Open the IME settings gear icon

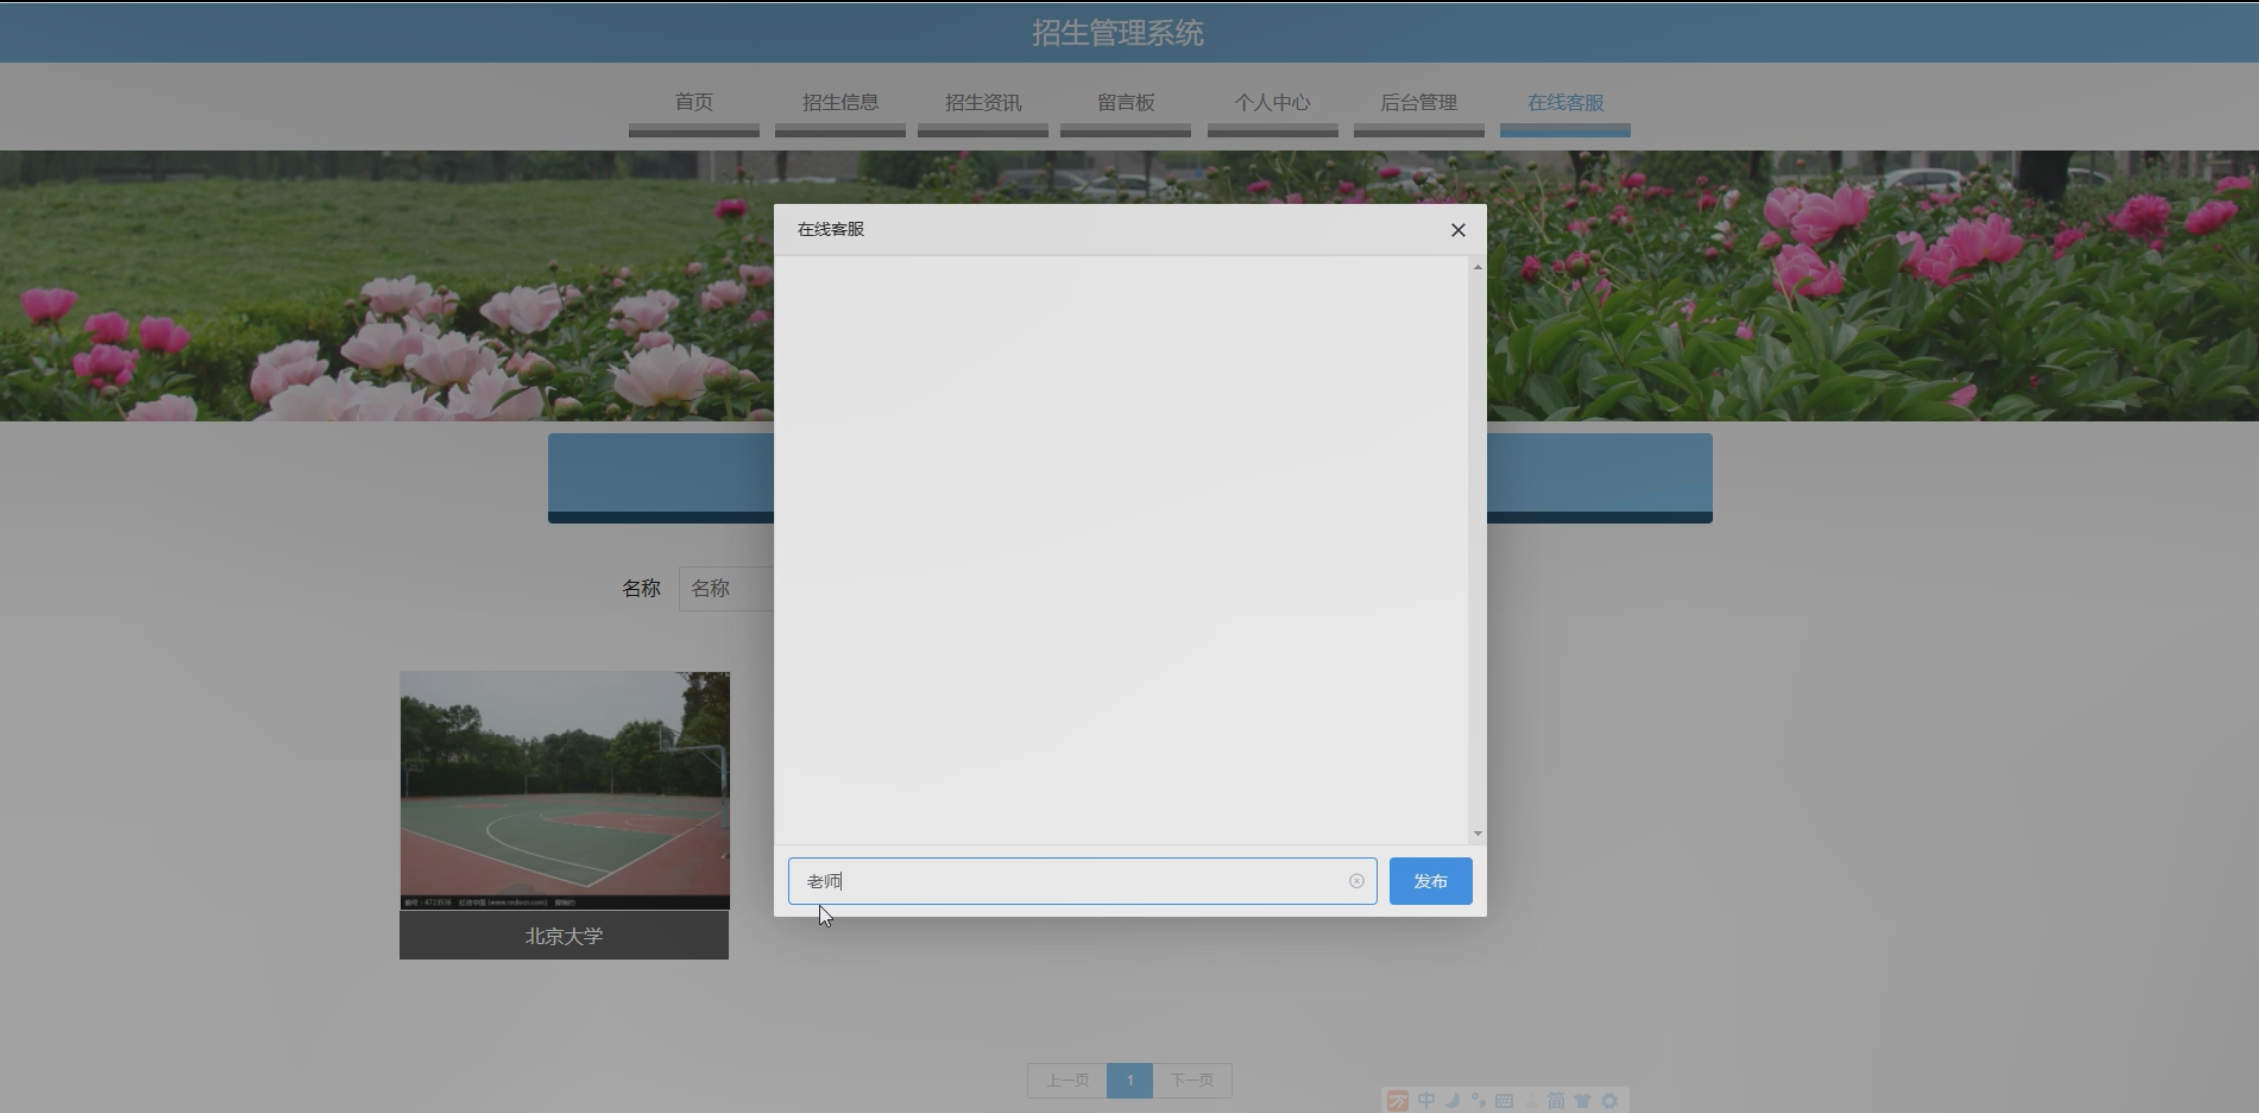1609,1101
